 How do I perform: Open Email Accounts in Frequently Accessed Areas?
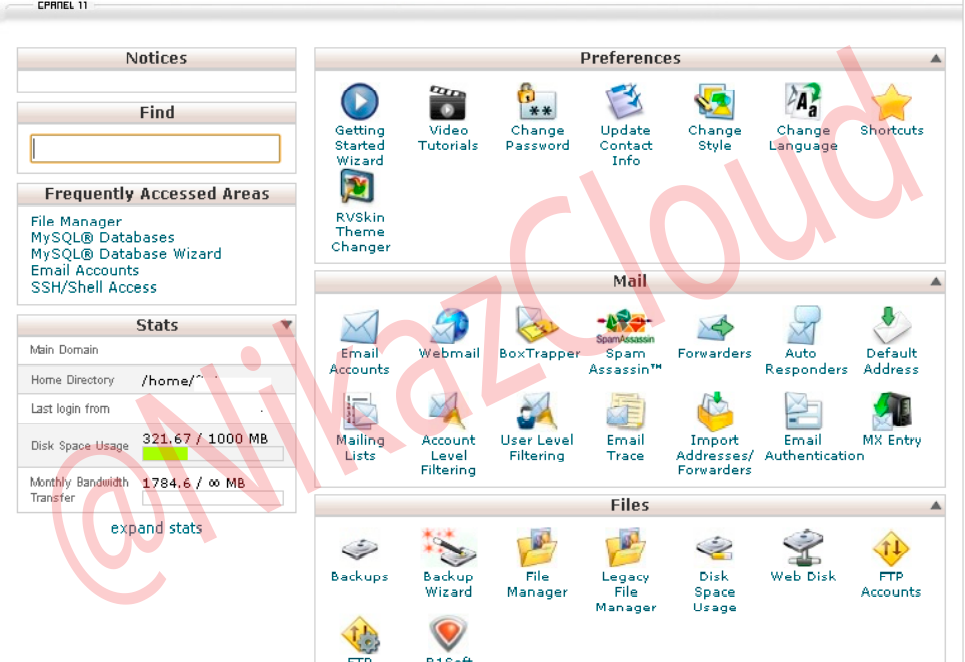click(x=85, y=270)
